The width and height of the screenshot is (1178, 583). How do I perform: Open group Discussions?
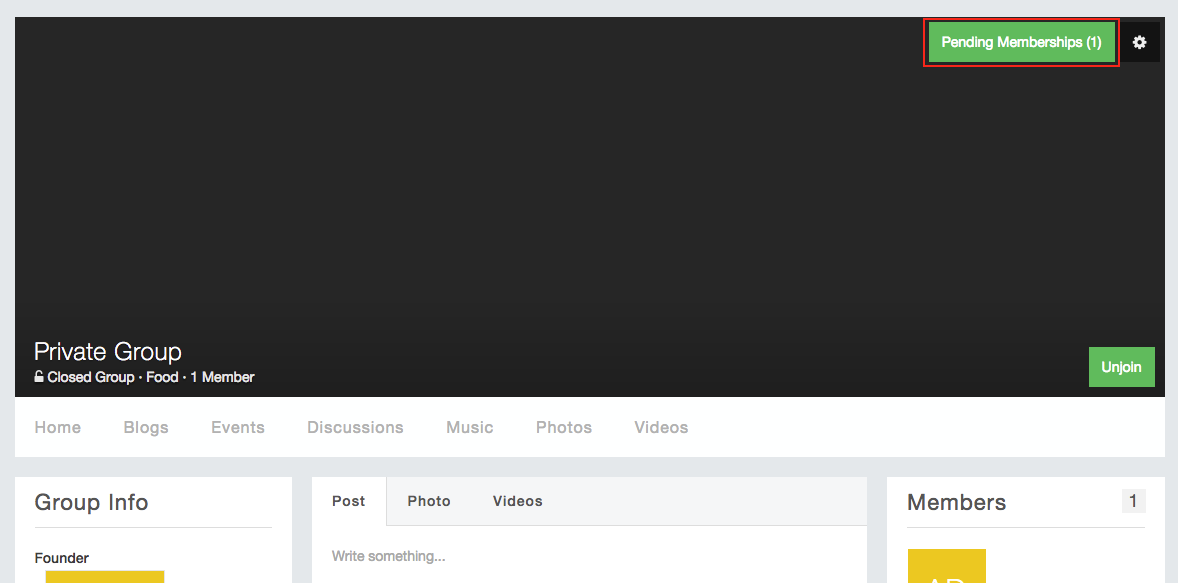click(x=355, y=427)
